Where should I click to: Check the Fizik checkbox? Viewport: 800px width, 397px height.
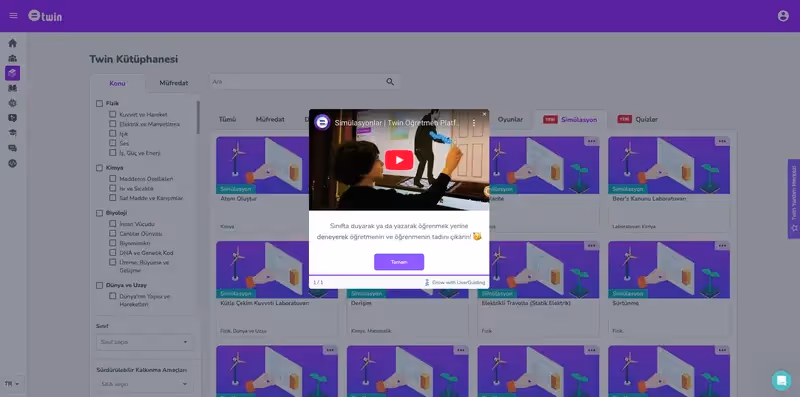pos(99,104)
